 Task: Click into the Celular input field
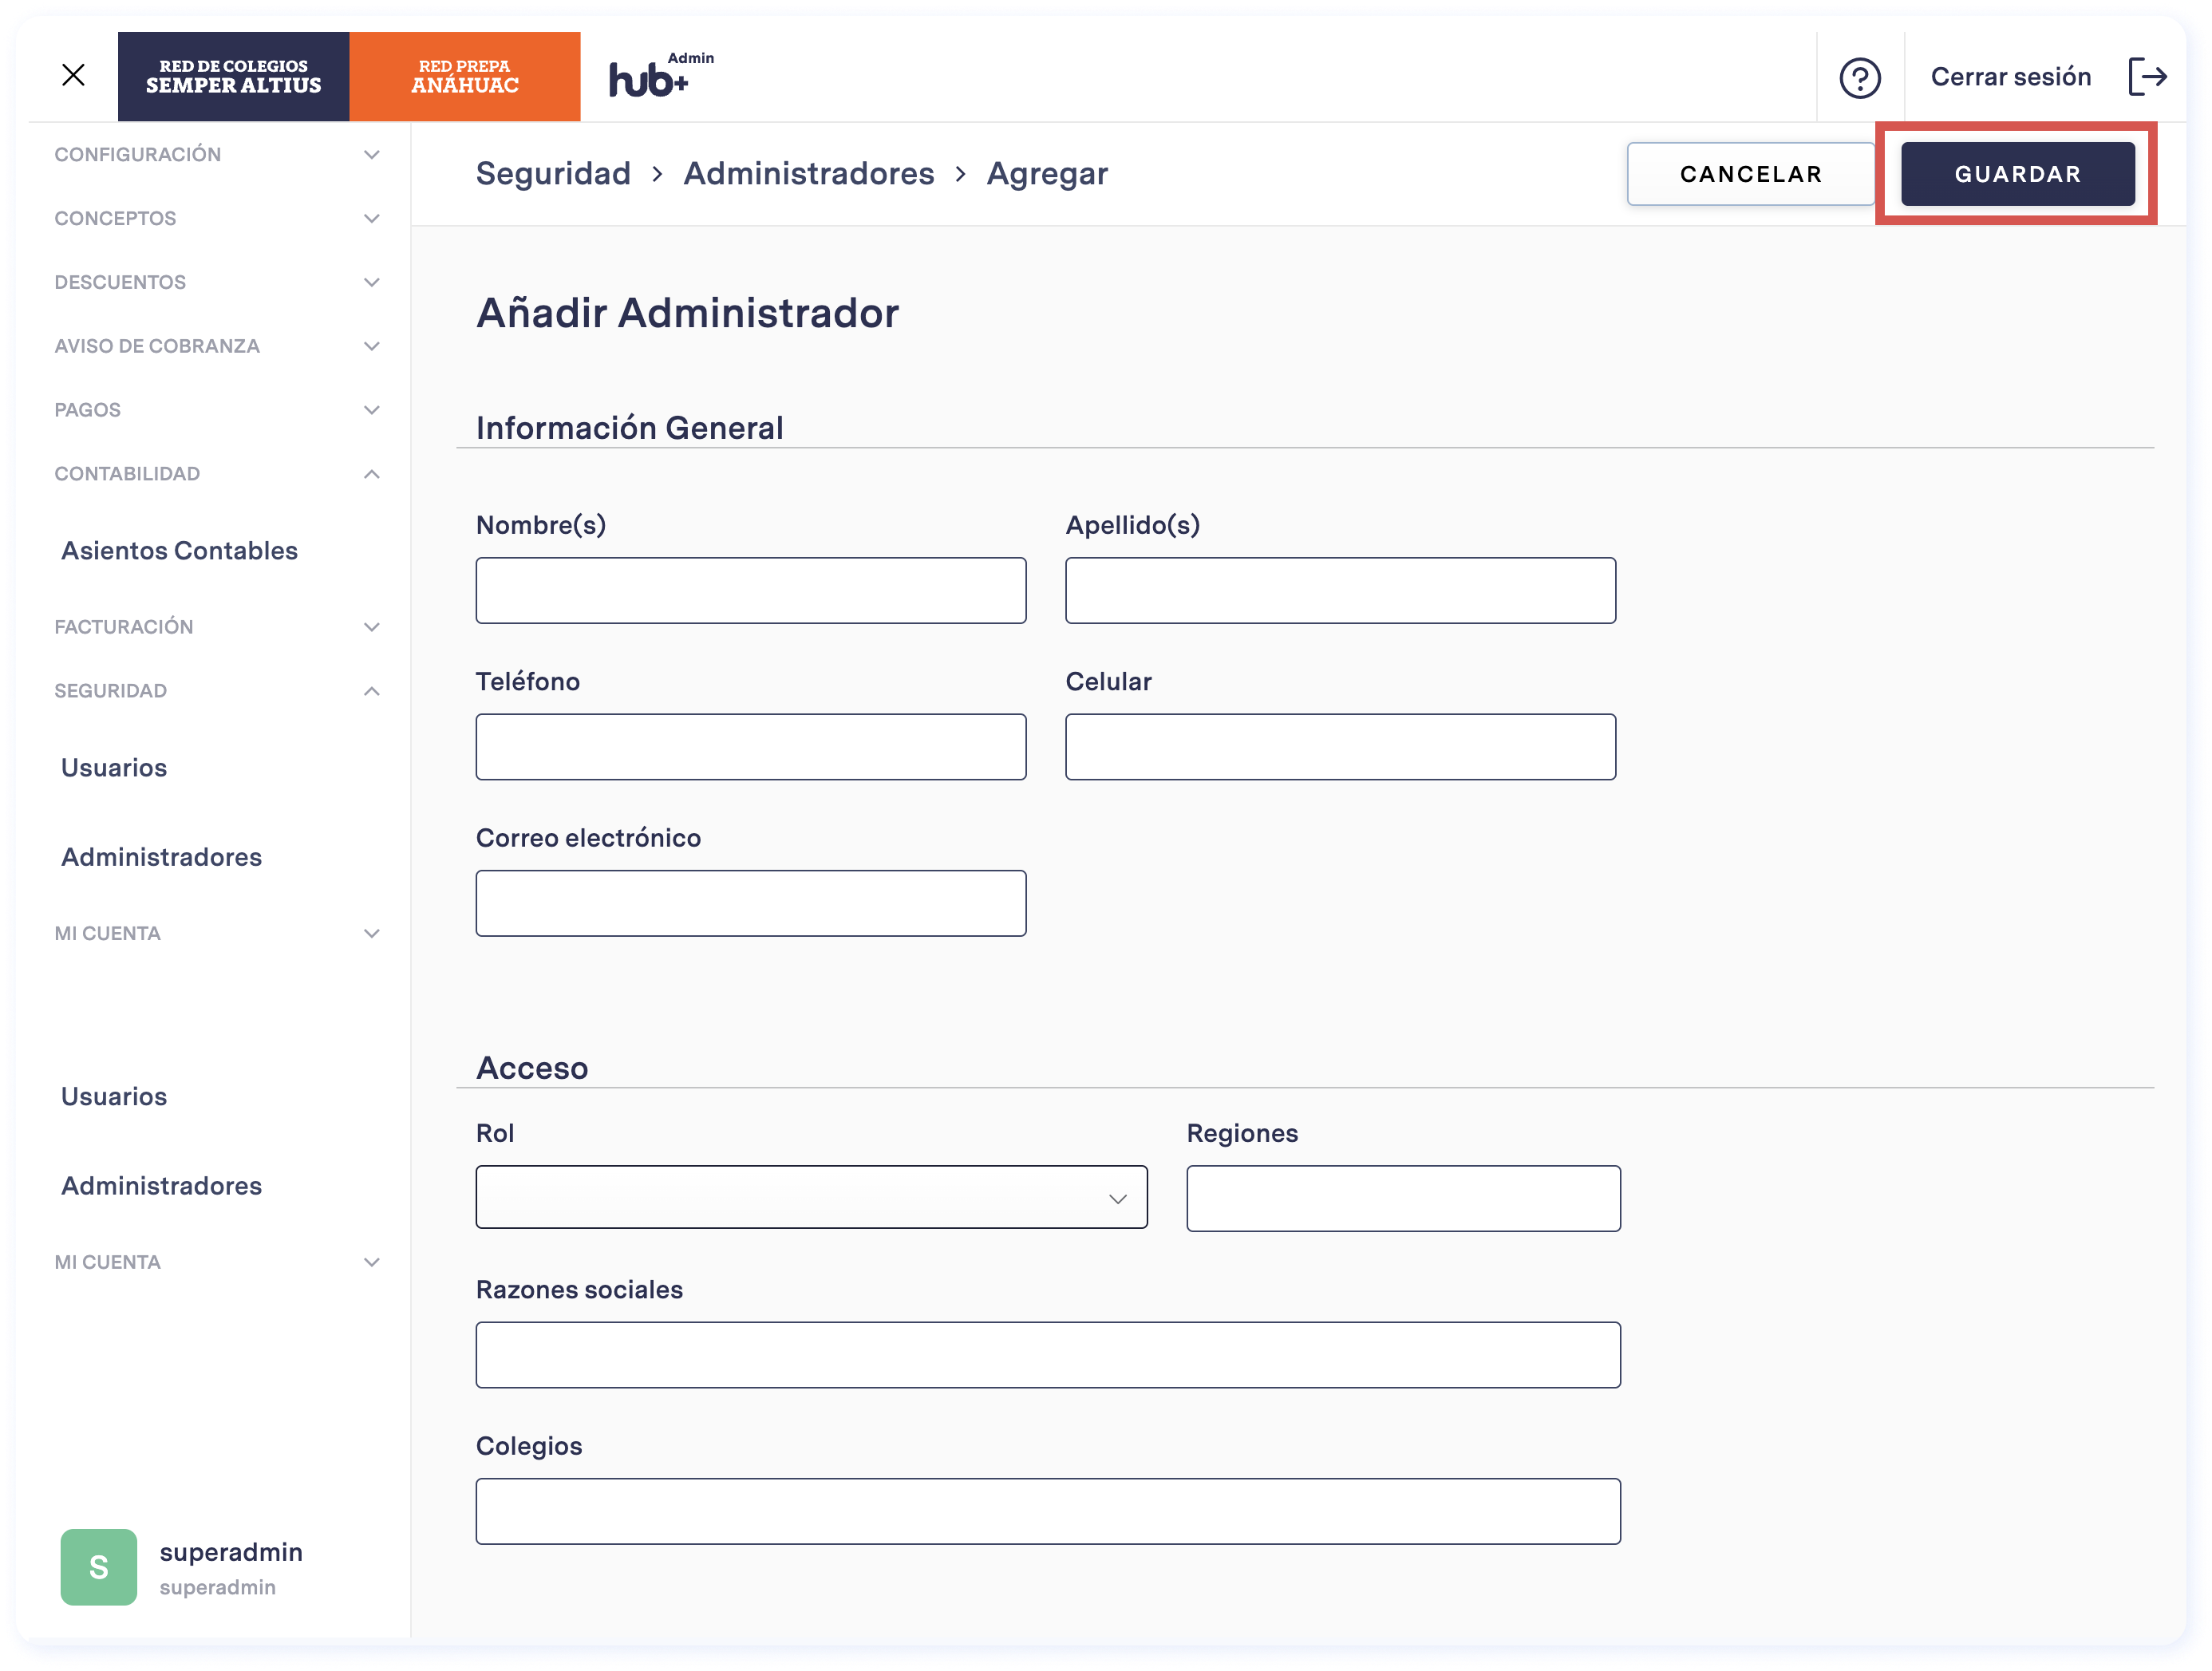(x=1340, y=746)
